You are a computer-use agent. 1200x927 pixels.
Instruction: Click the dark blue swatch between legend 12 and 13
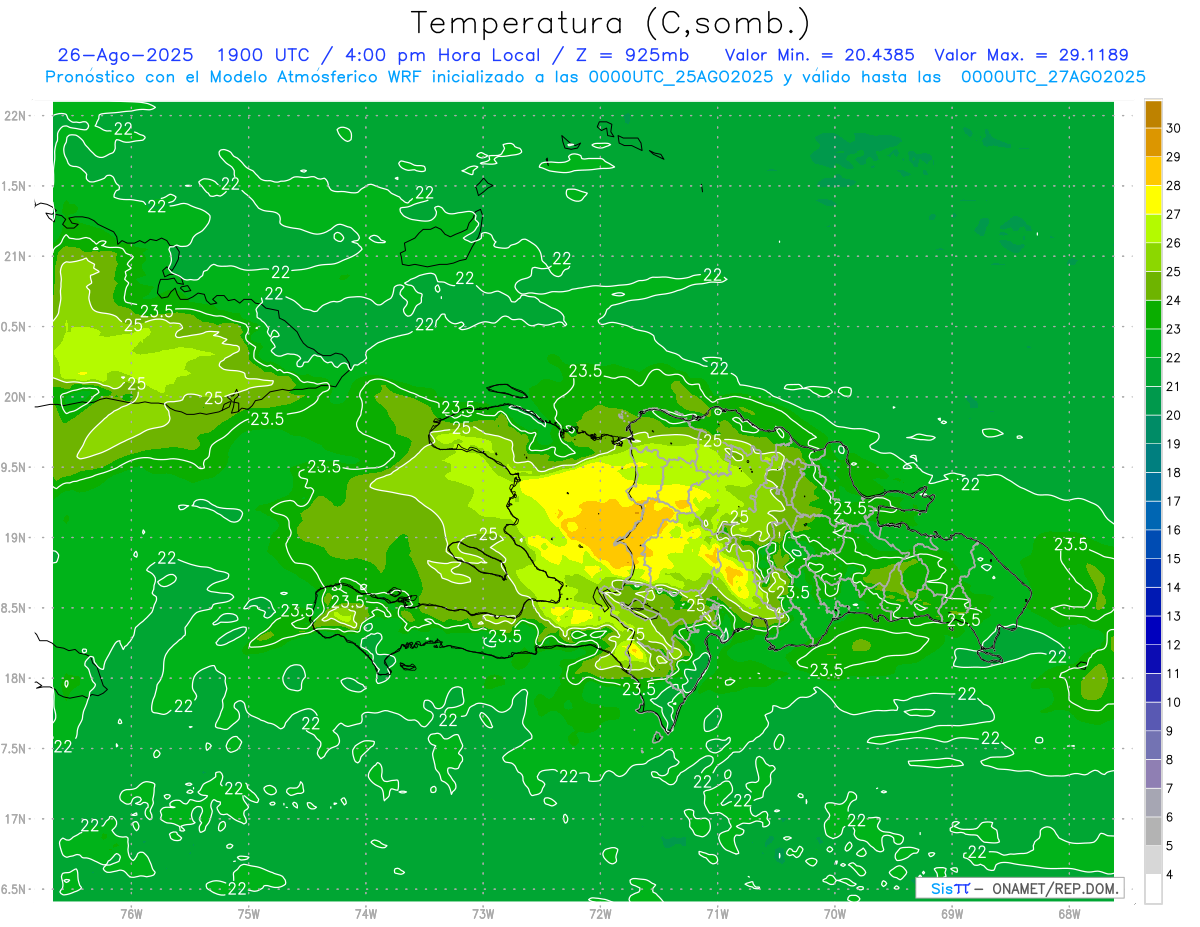(1153, 630)
